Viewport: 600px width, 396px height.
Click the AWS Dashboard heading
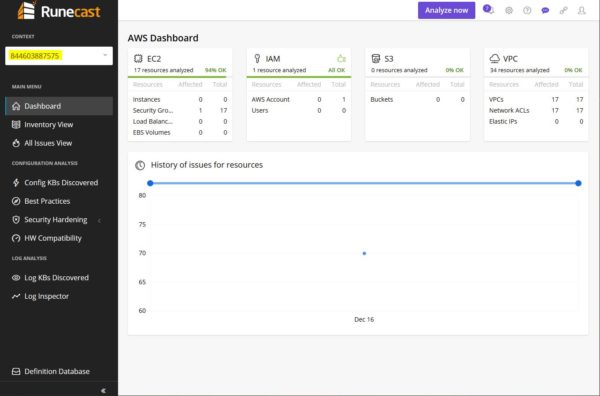(x=163, y=38)
